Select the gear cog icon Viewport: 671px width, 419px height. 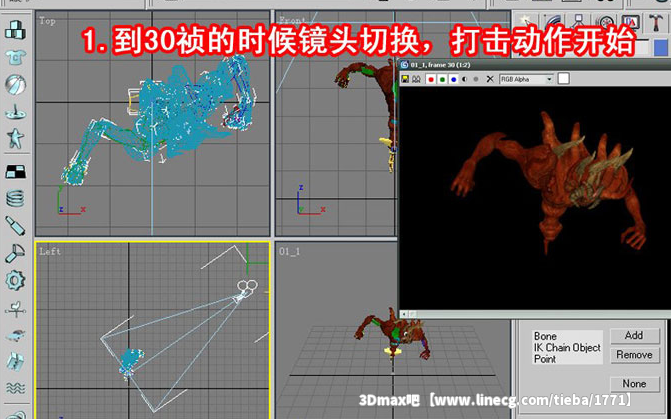(15, 280)
